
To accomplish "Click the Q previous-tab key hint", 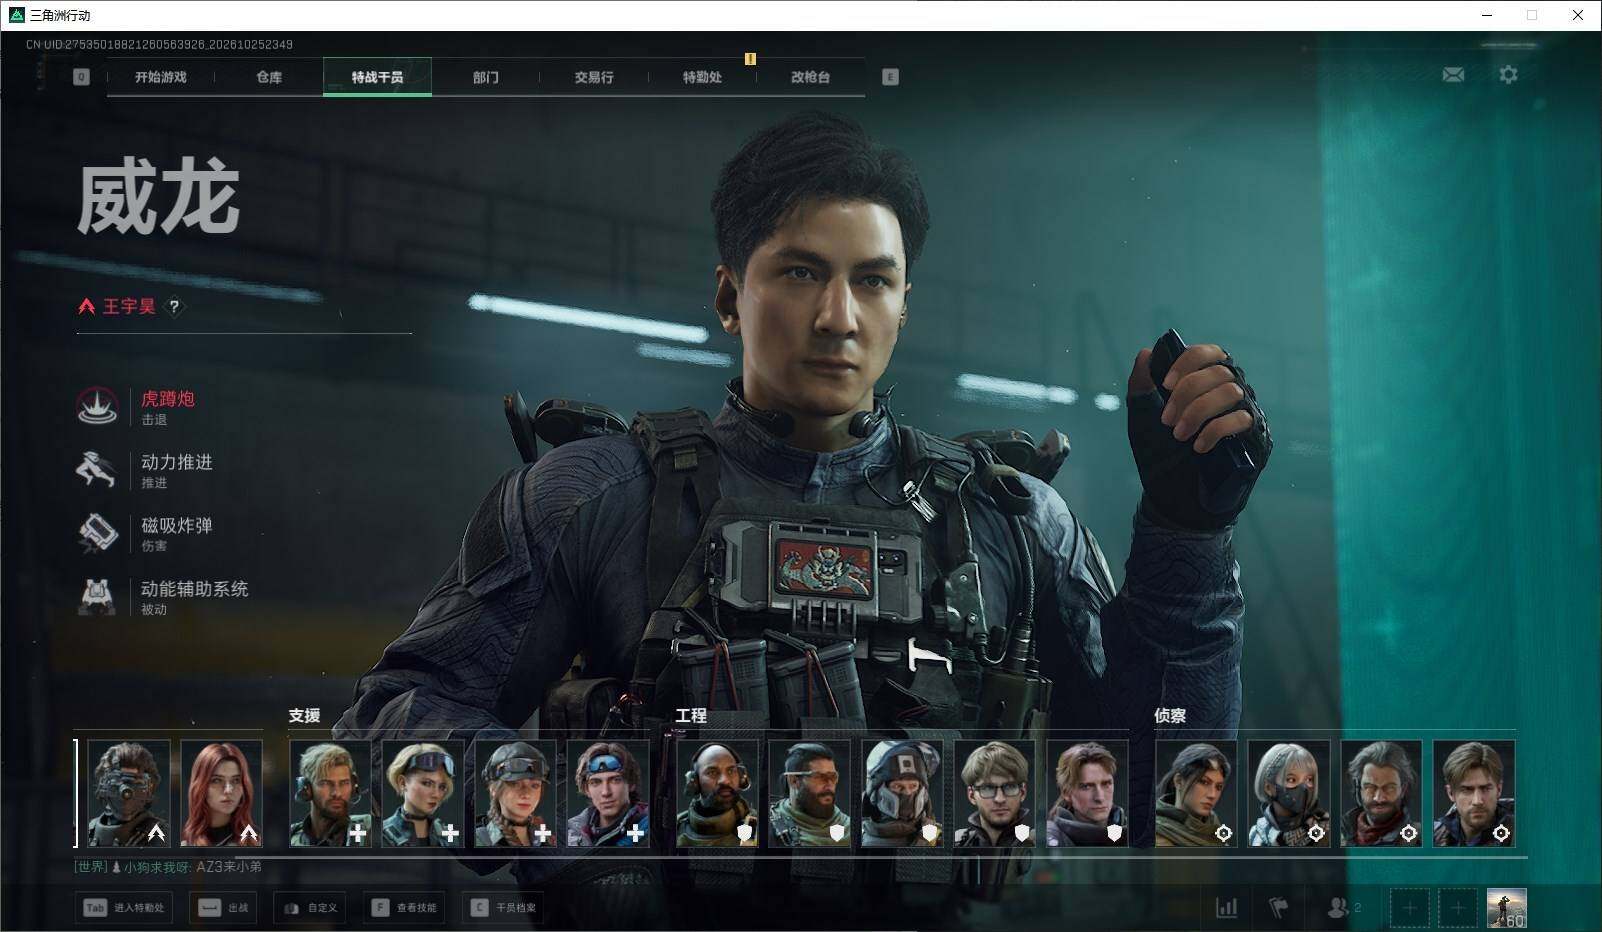I will [x=81, y=77].
